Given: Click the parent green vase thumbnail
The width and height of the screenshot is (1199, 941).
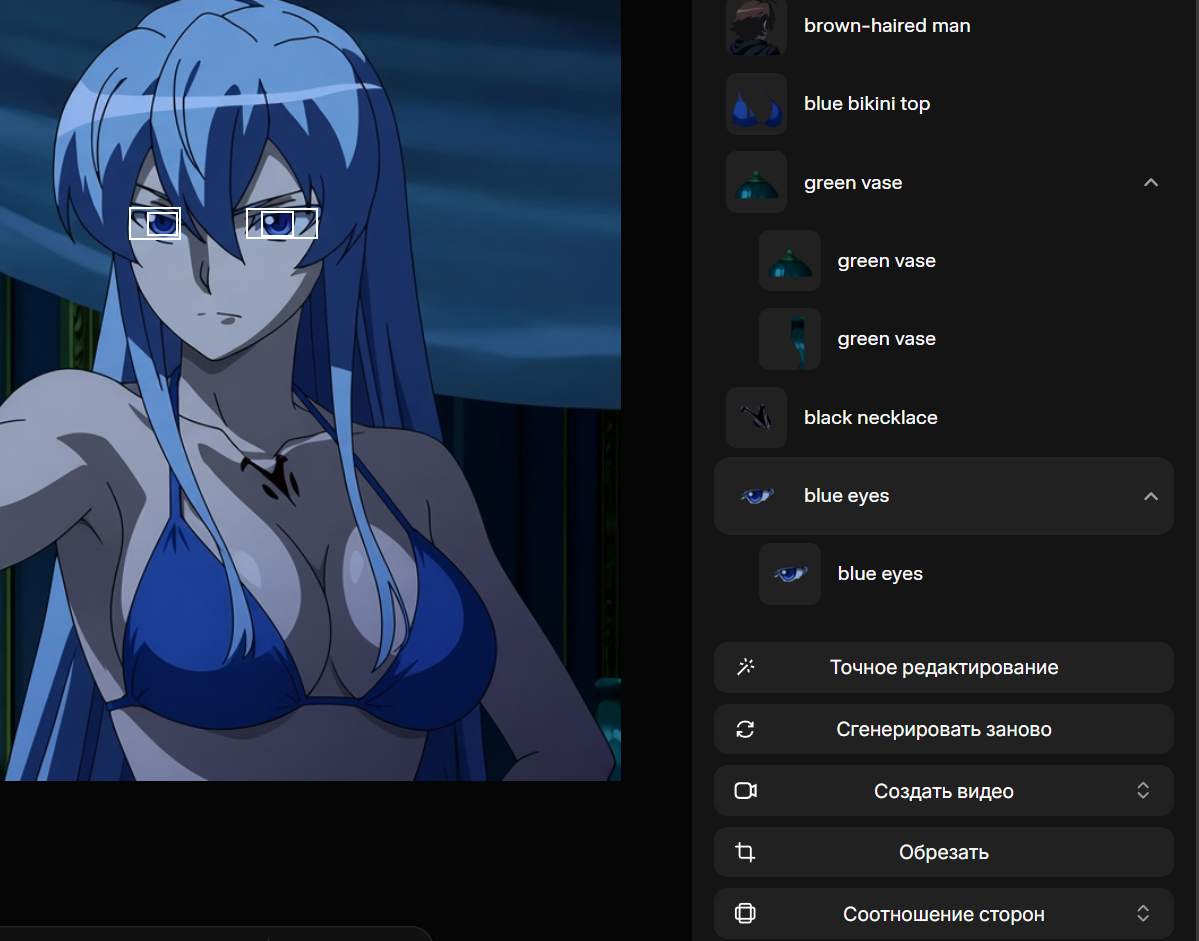Looking at the screenshot, I should click(x=756, y=182).
